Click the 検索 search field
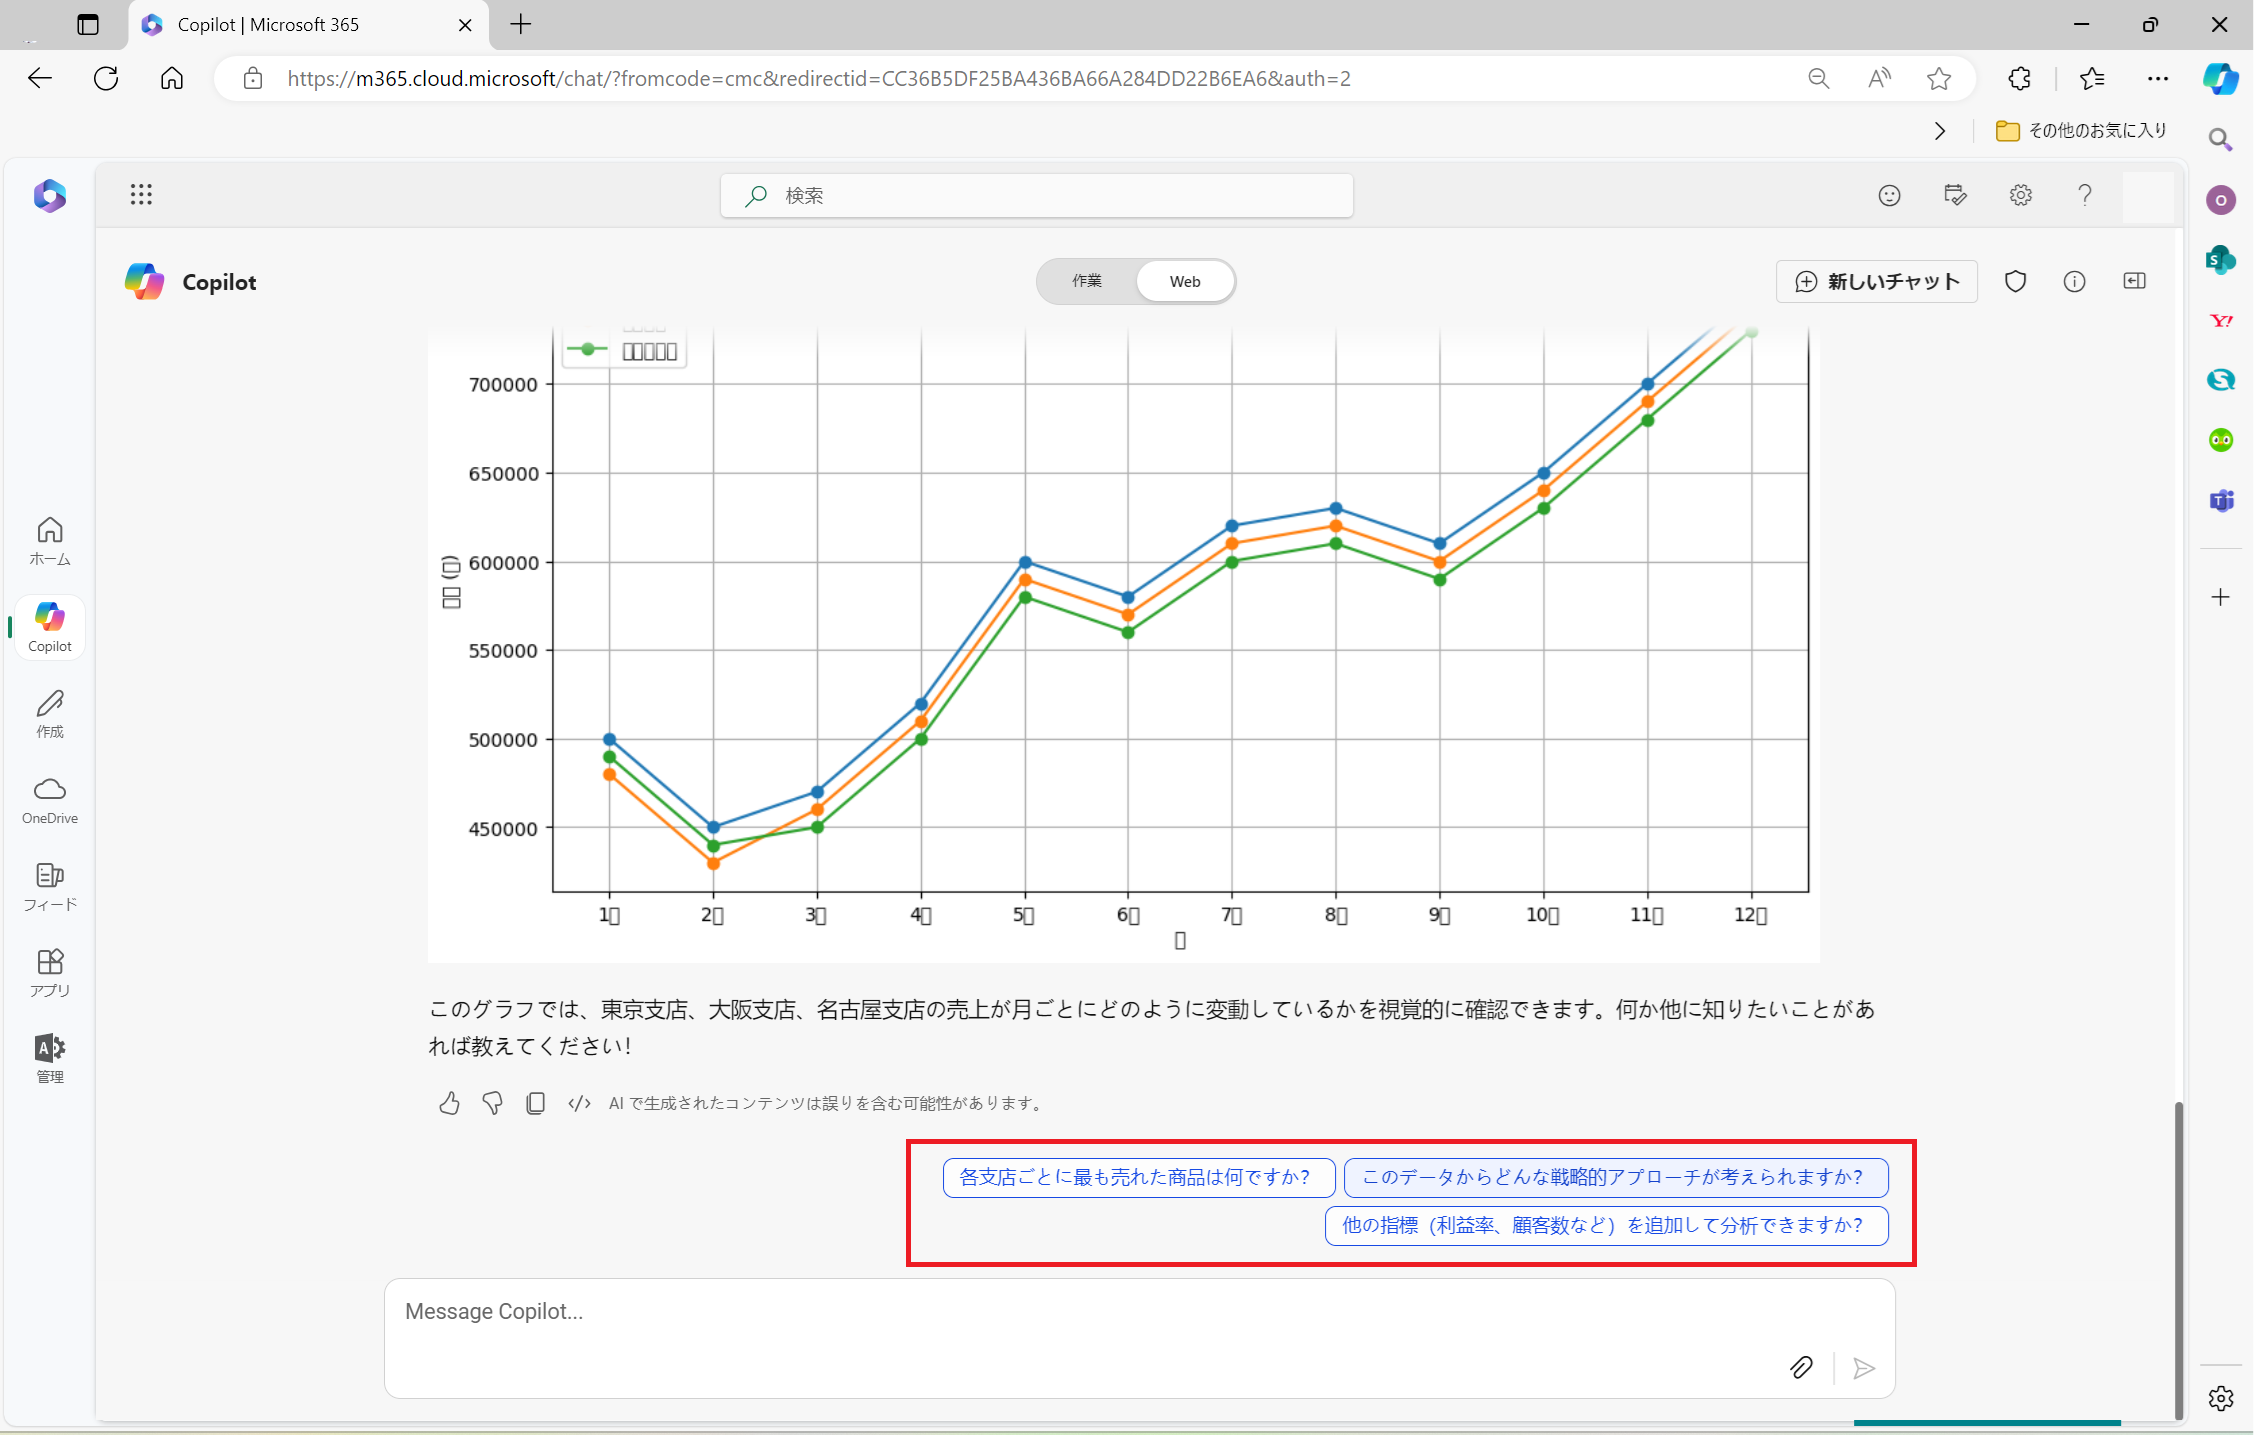This screenshot has height=1436, width=2254. coord(1037,195)
